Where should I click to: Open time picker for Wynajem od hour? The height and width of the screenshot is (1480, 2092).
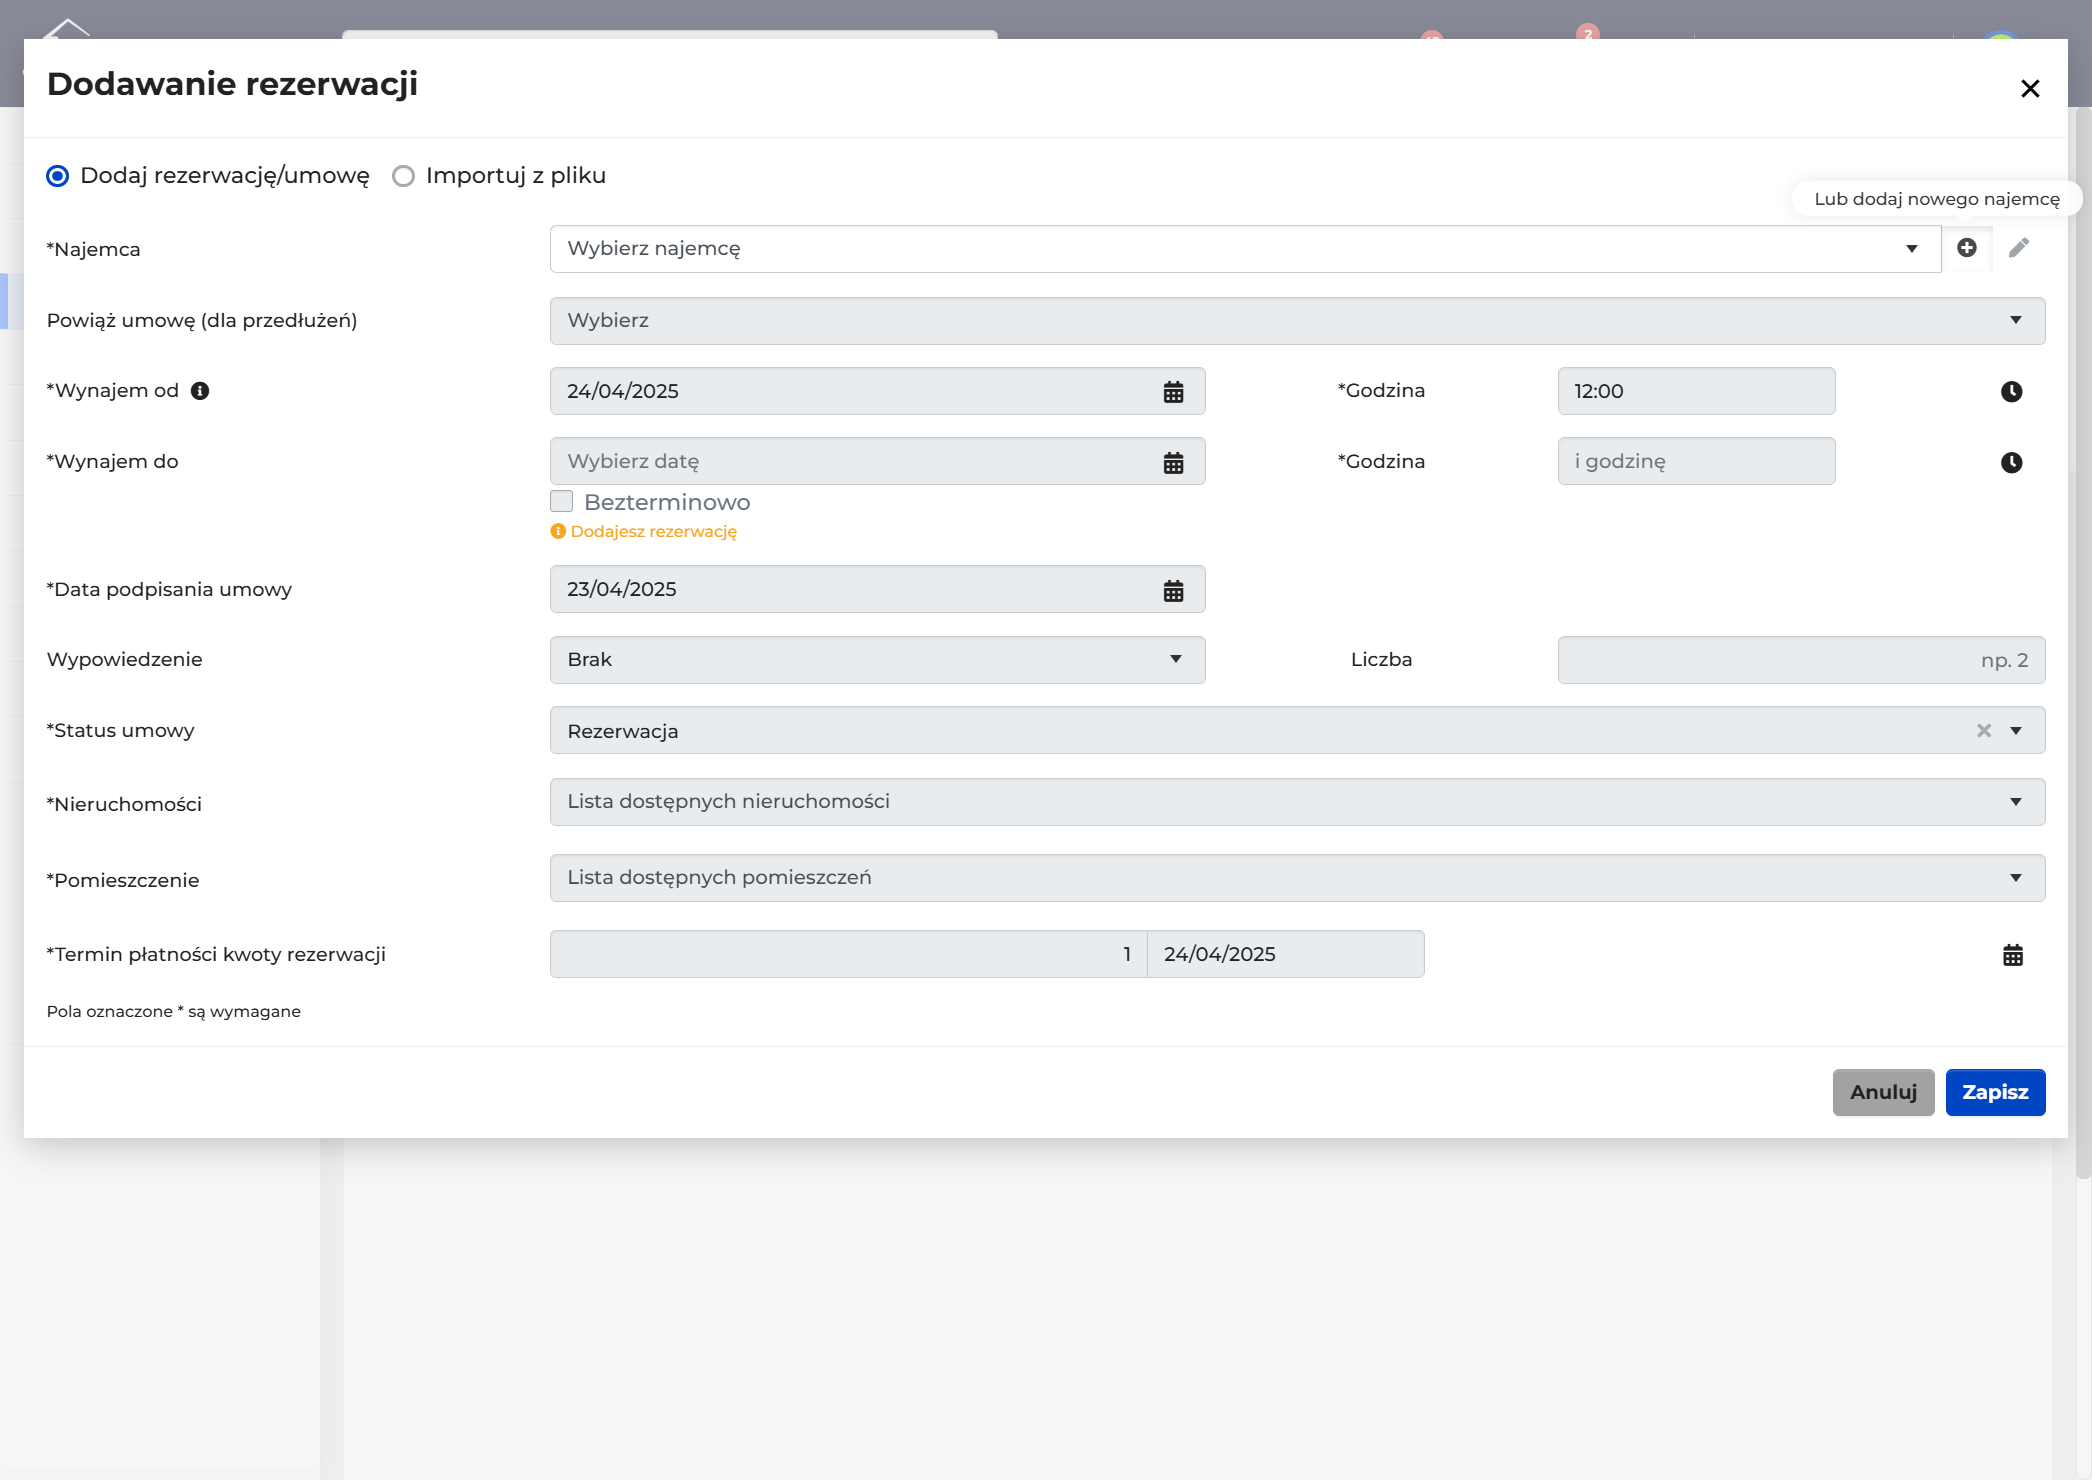coord(2011,392)
